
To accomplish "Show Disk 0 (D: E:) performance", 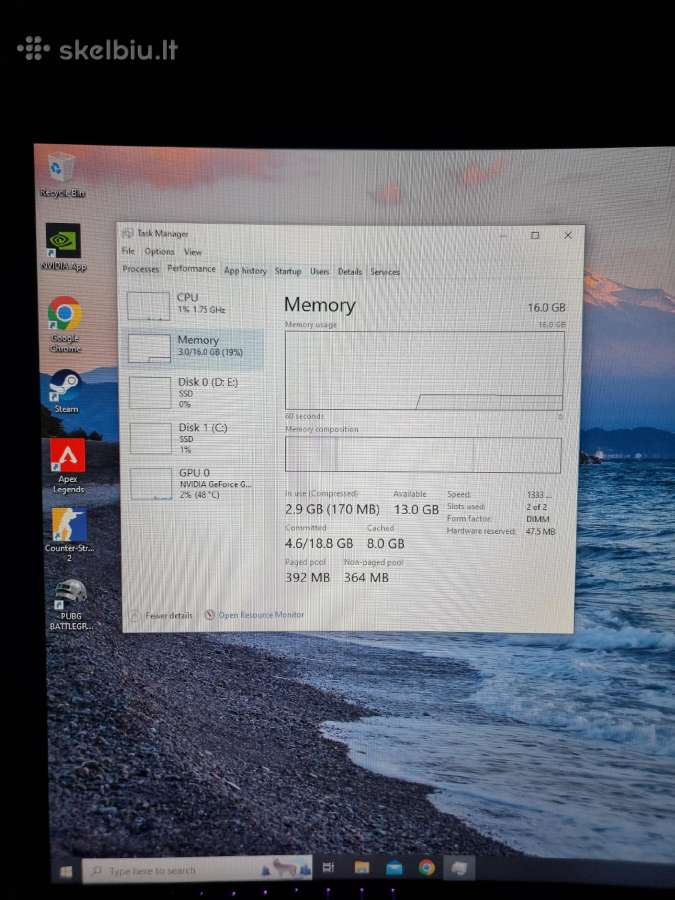I will 194,392.
